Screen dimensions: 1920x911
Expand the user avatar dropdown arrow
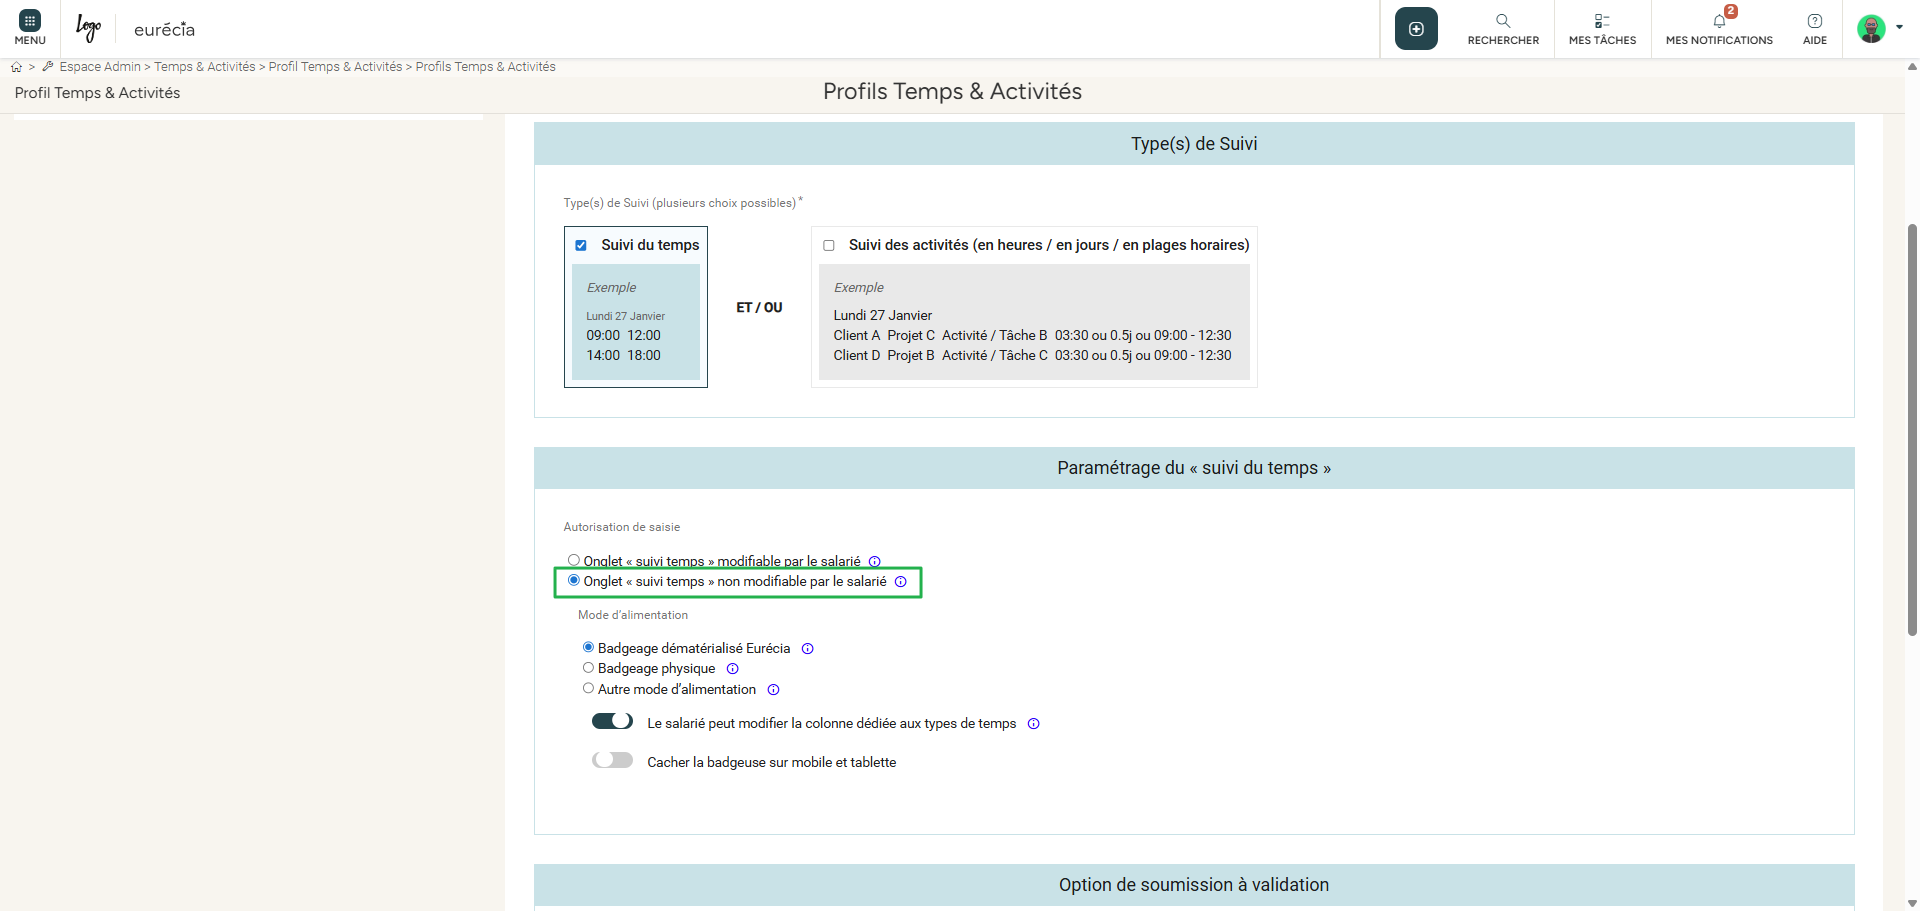pos(1899,28)
